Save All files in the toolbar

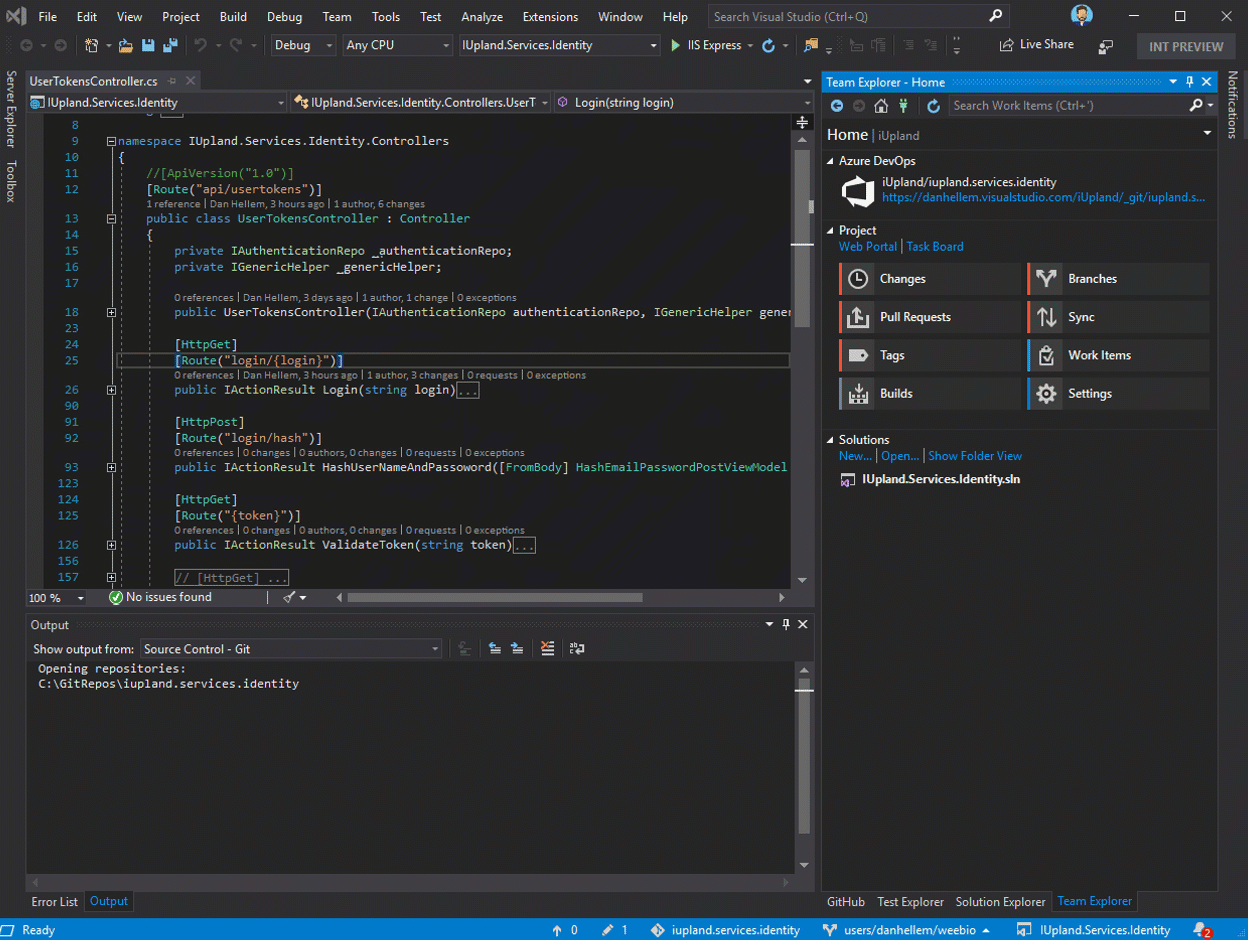pos(168,46)
